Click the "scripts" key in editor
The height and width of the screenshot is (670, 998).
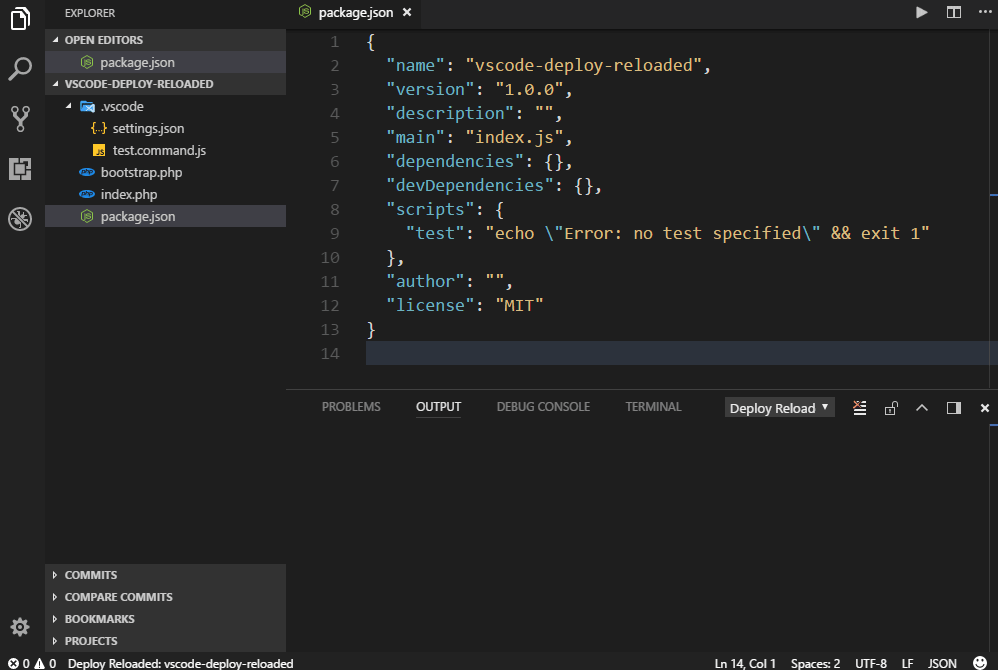(430, 209)
